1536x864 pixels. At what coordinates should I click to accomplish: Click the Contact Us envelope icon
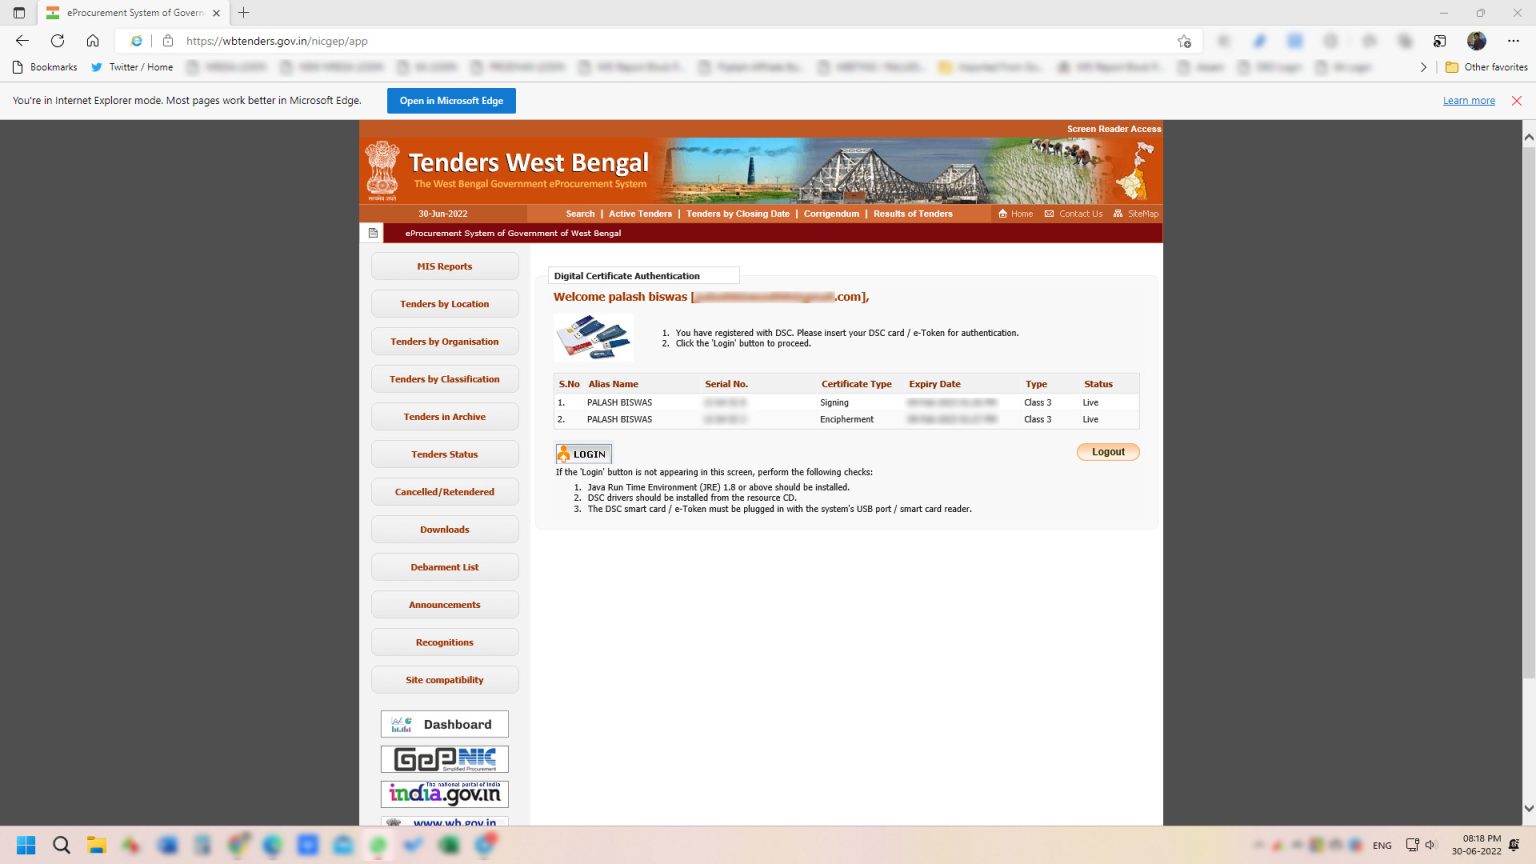pos(1049,214)
